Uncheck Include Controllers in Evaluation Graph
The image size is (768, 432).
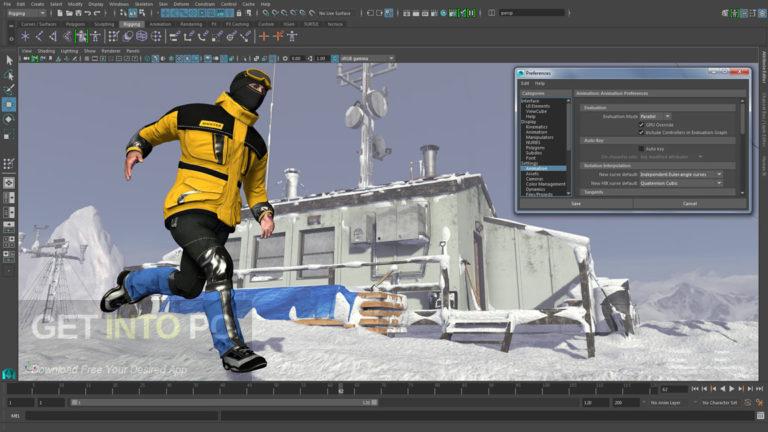tap(641, 131)
